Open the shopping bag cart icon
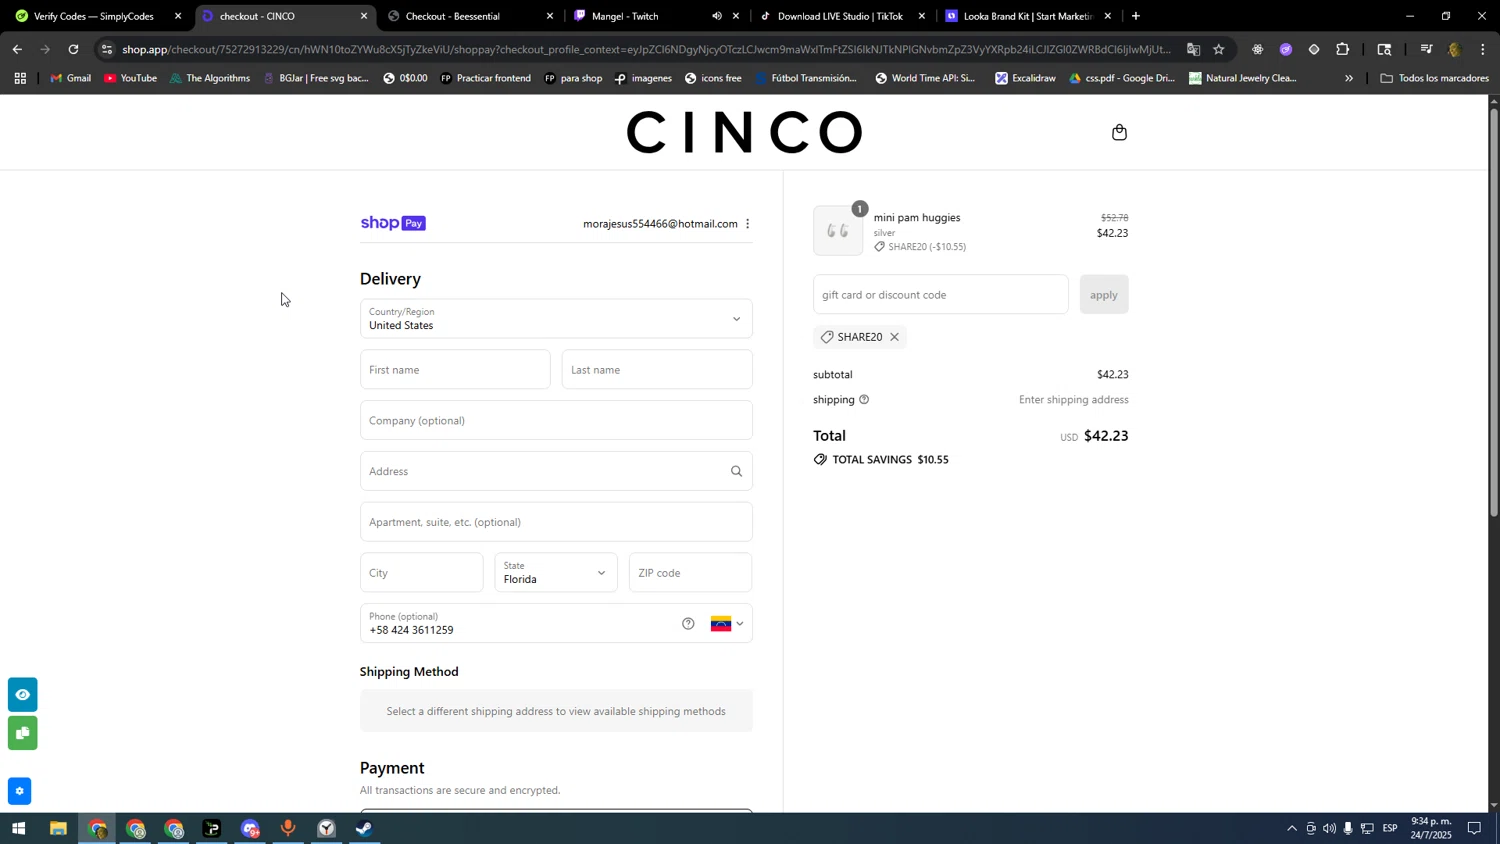The image size is (1500, 844). click(1119, 132)
